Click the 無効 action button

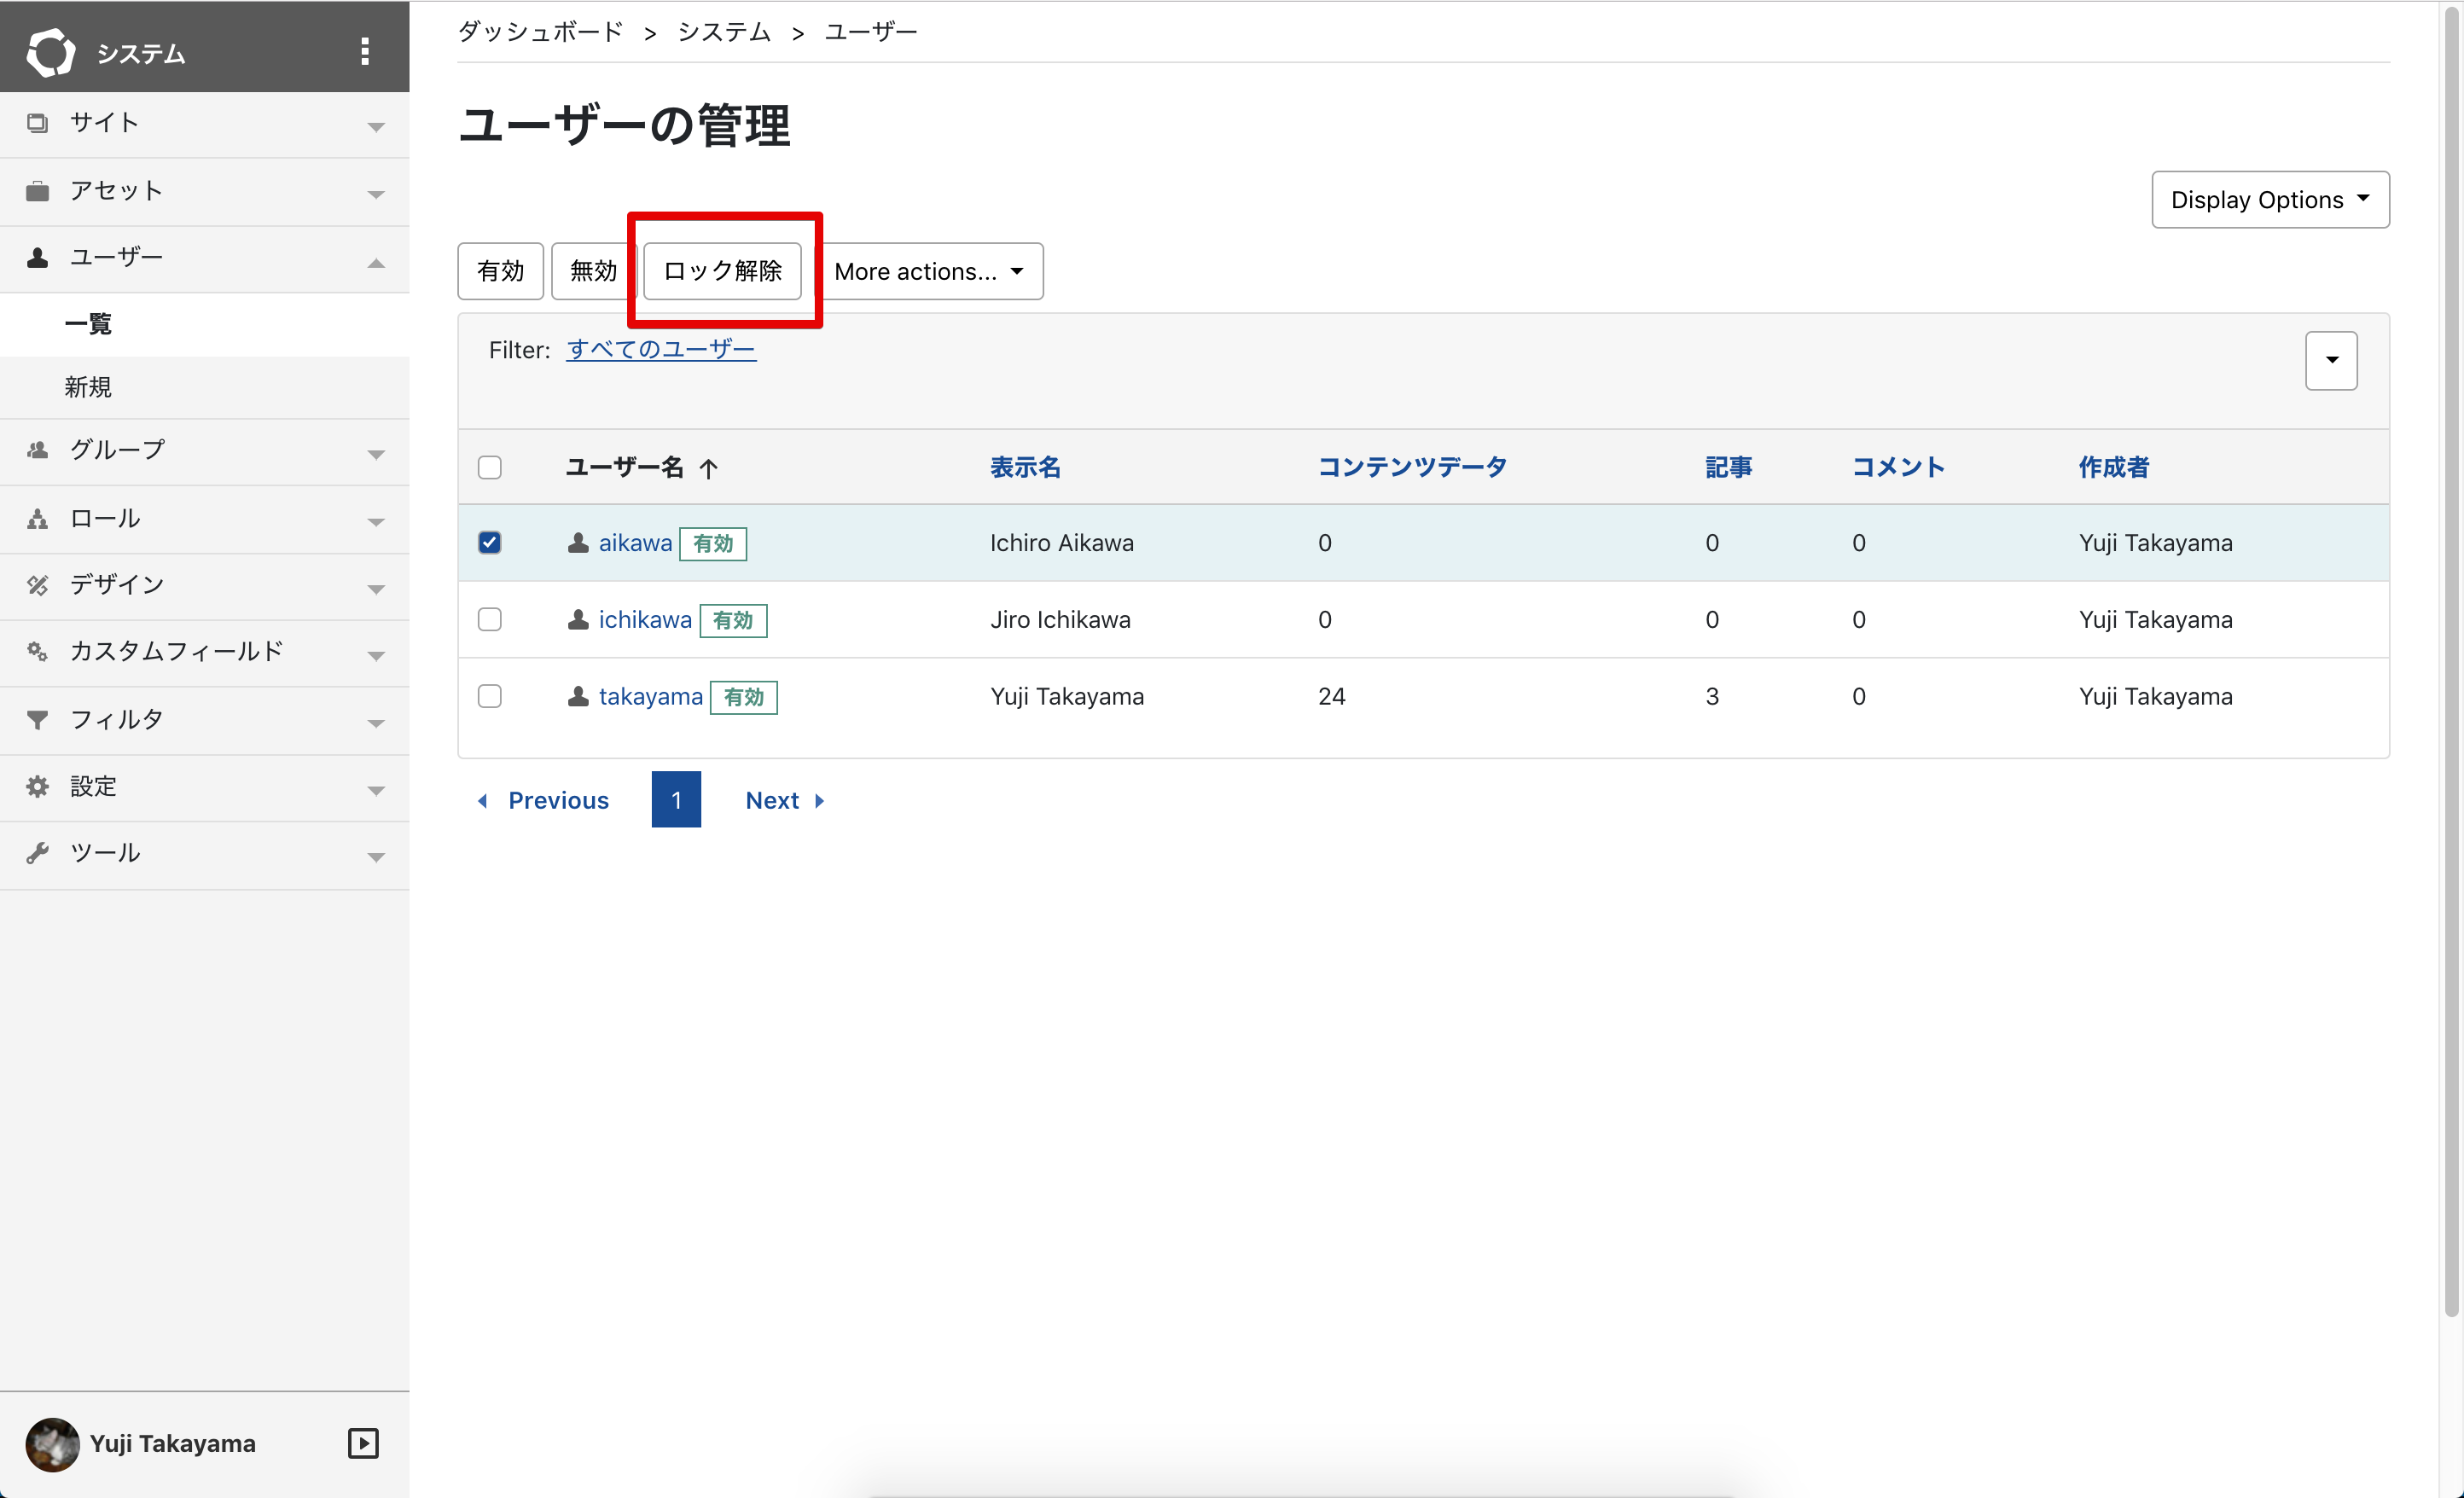click(593, 271)
